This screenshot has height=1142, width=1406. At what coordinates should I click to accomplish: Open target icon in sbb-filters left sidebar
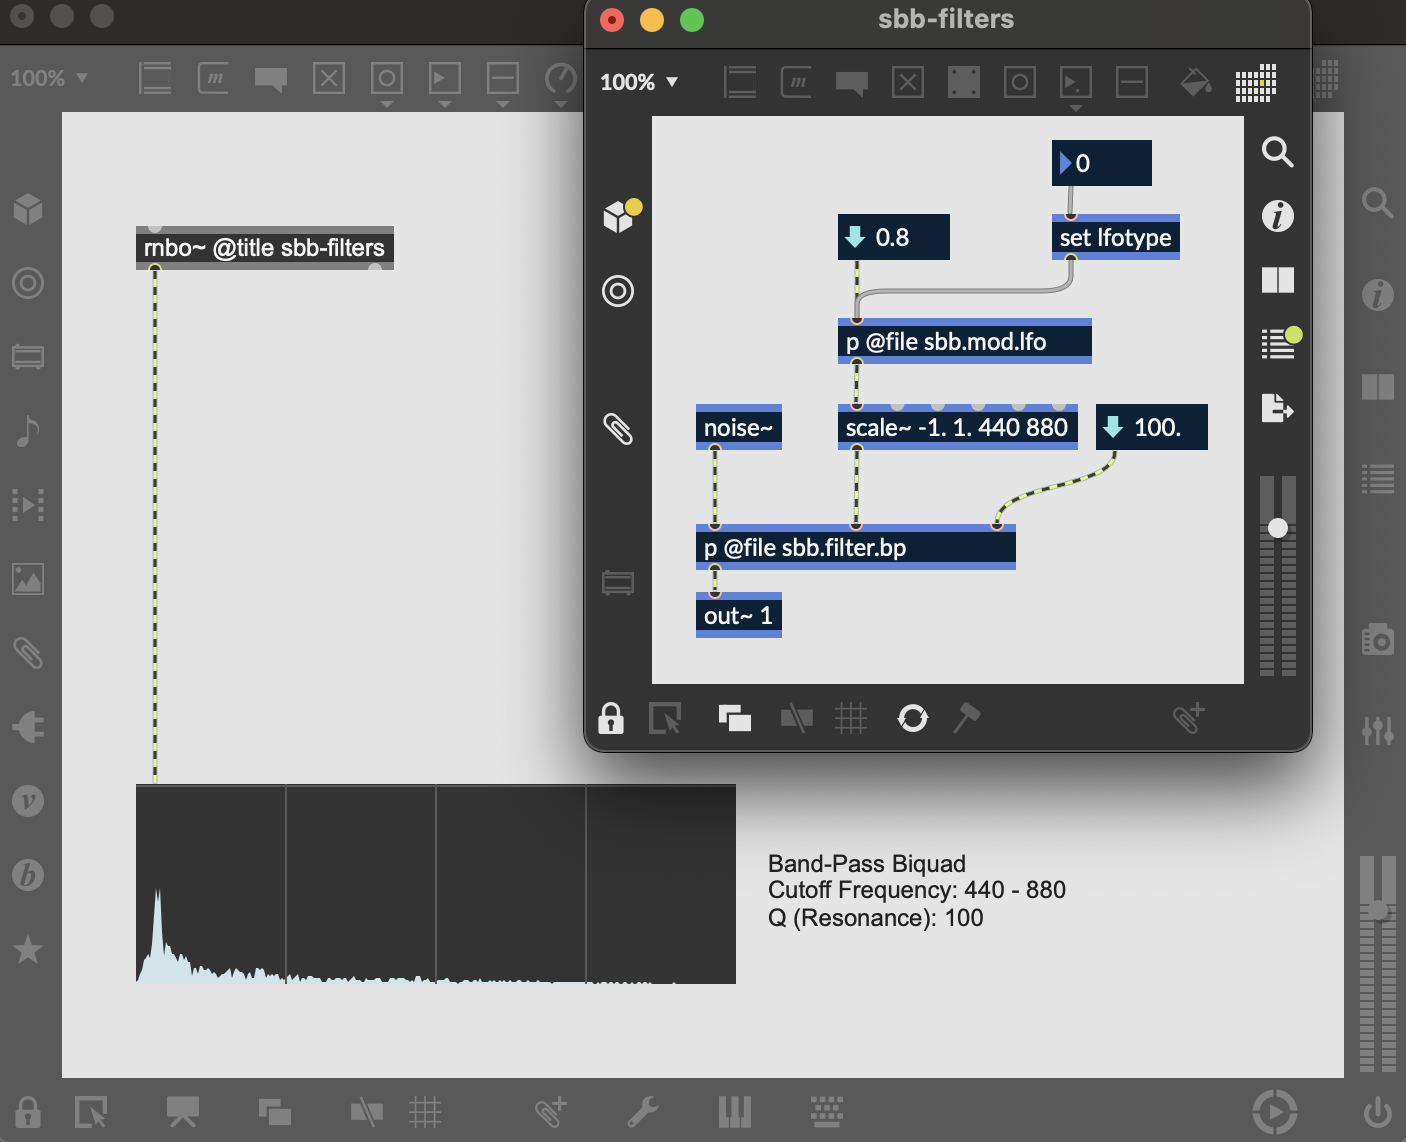617,291
